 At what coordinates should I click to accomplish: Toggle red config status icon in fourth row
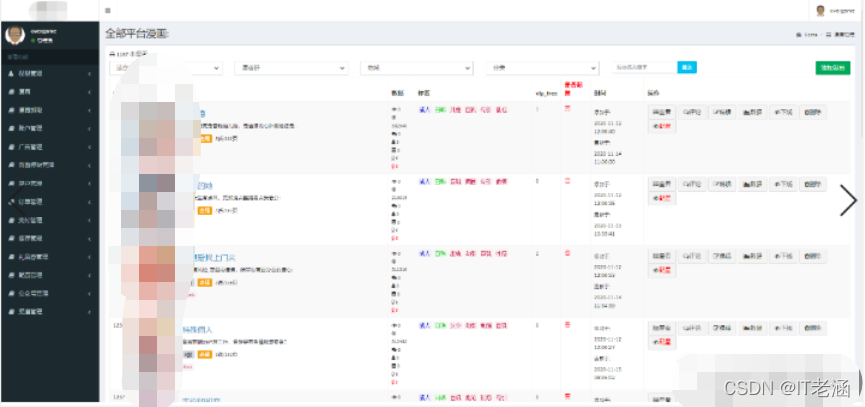click(x=567, y=324)
